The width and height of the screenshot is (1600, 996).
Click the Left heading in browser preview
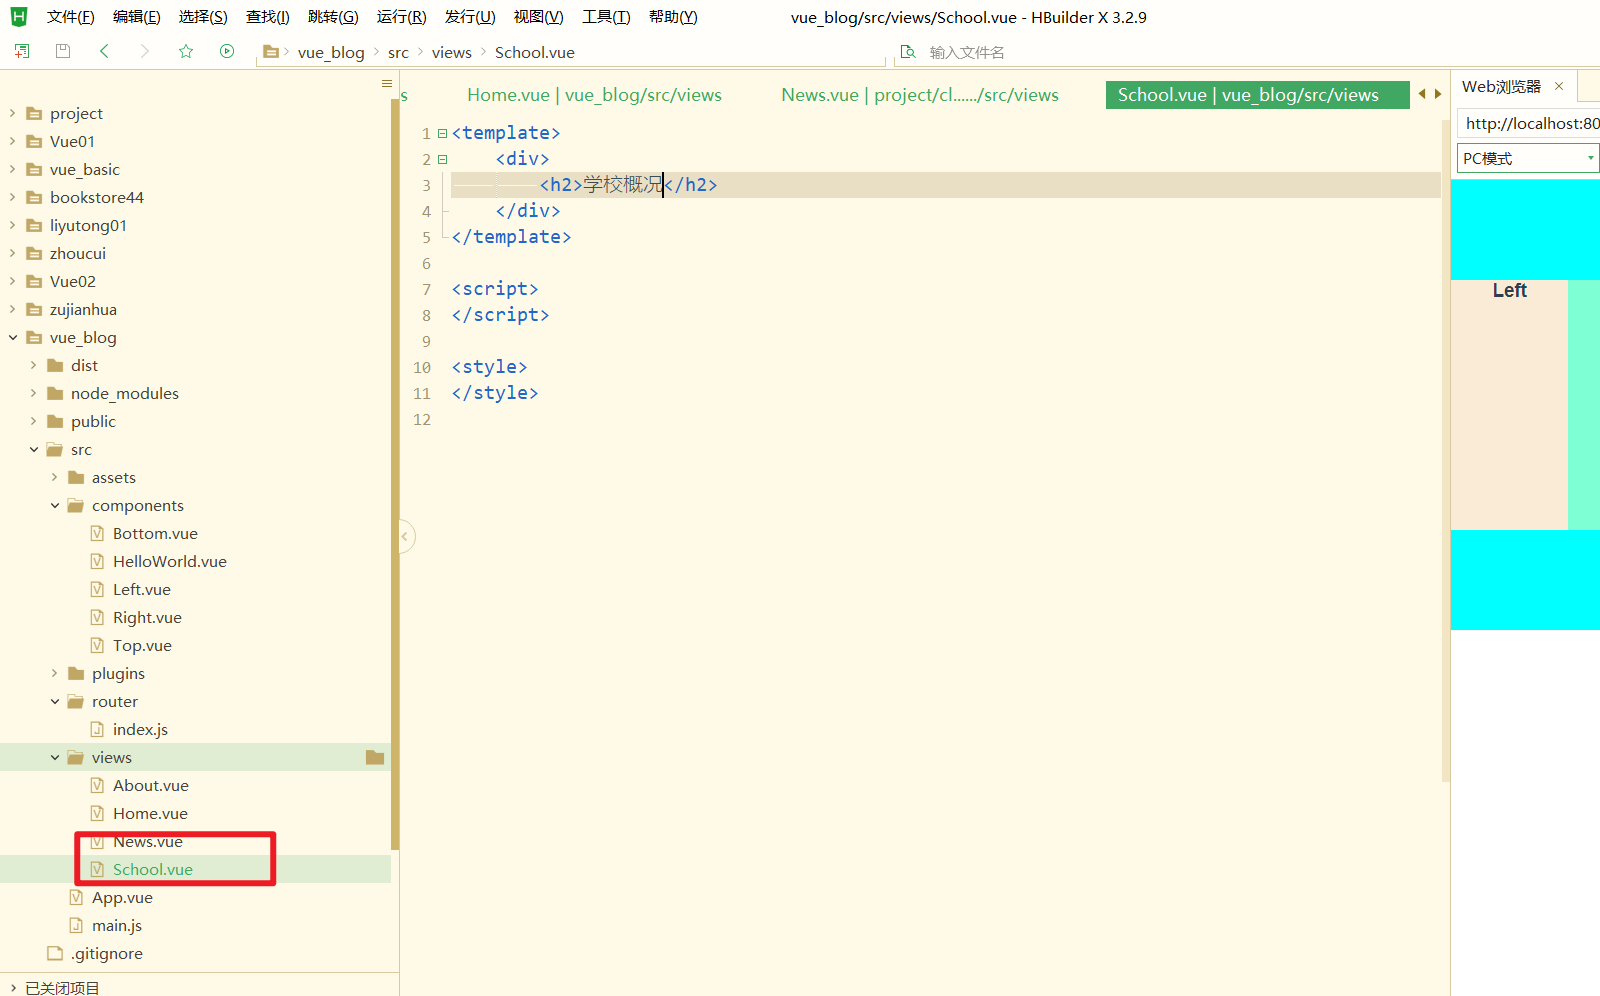[x=1509, y=290]
